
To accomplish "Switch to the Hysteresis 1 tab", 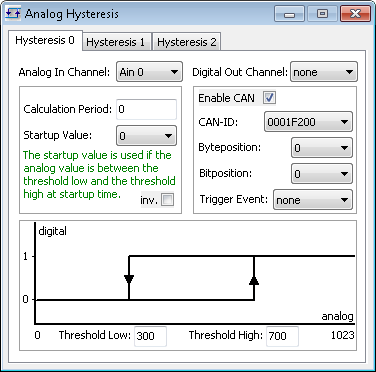I will point(116,42).
